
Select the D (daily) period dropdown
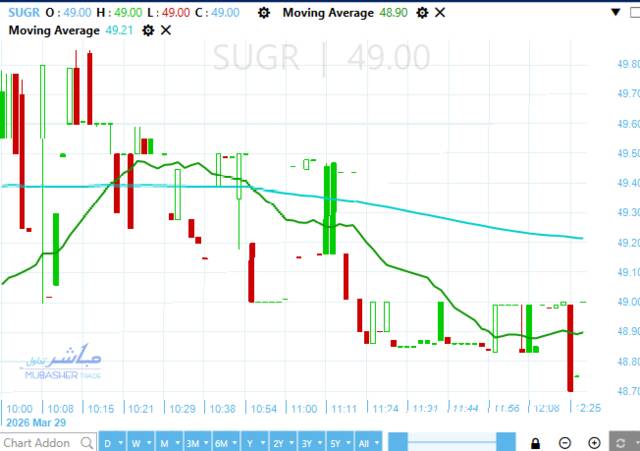tap(112, 443)
